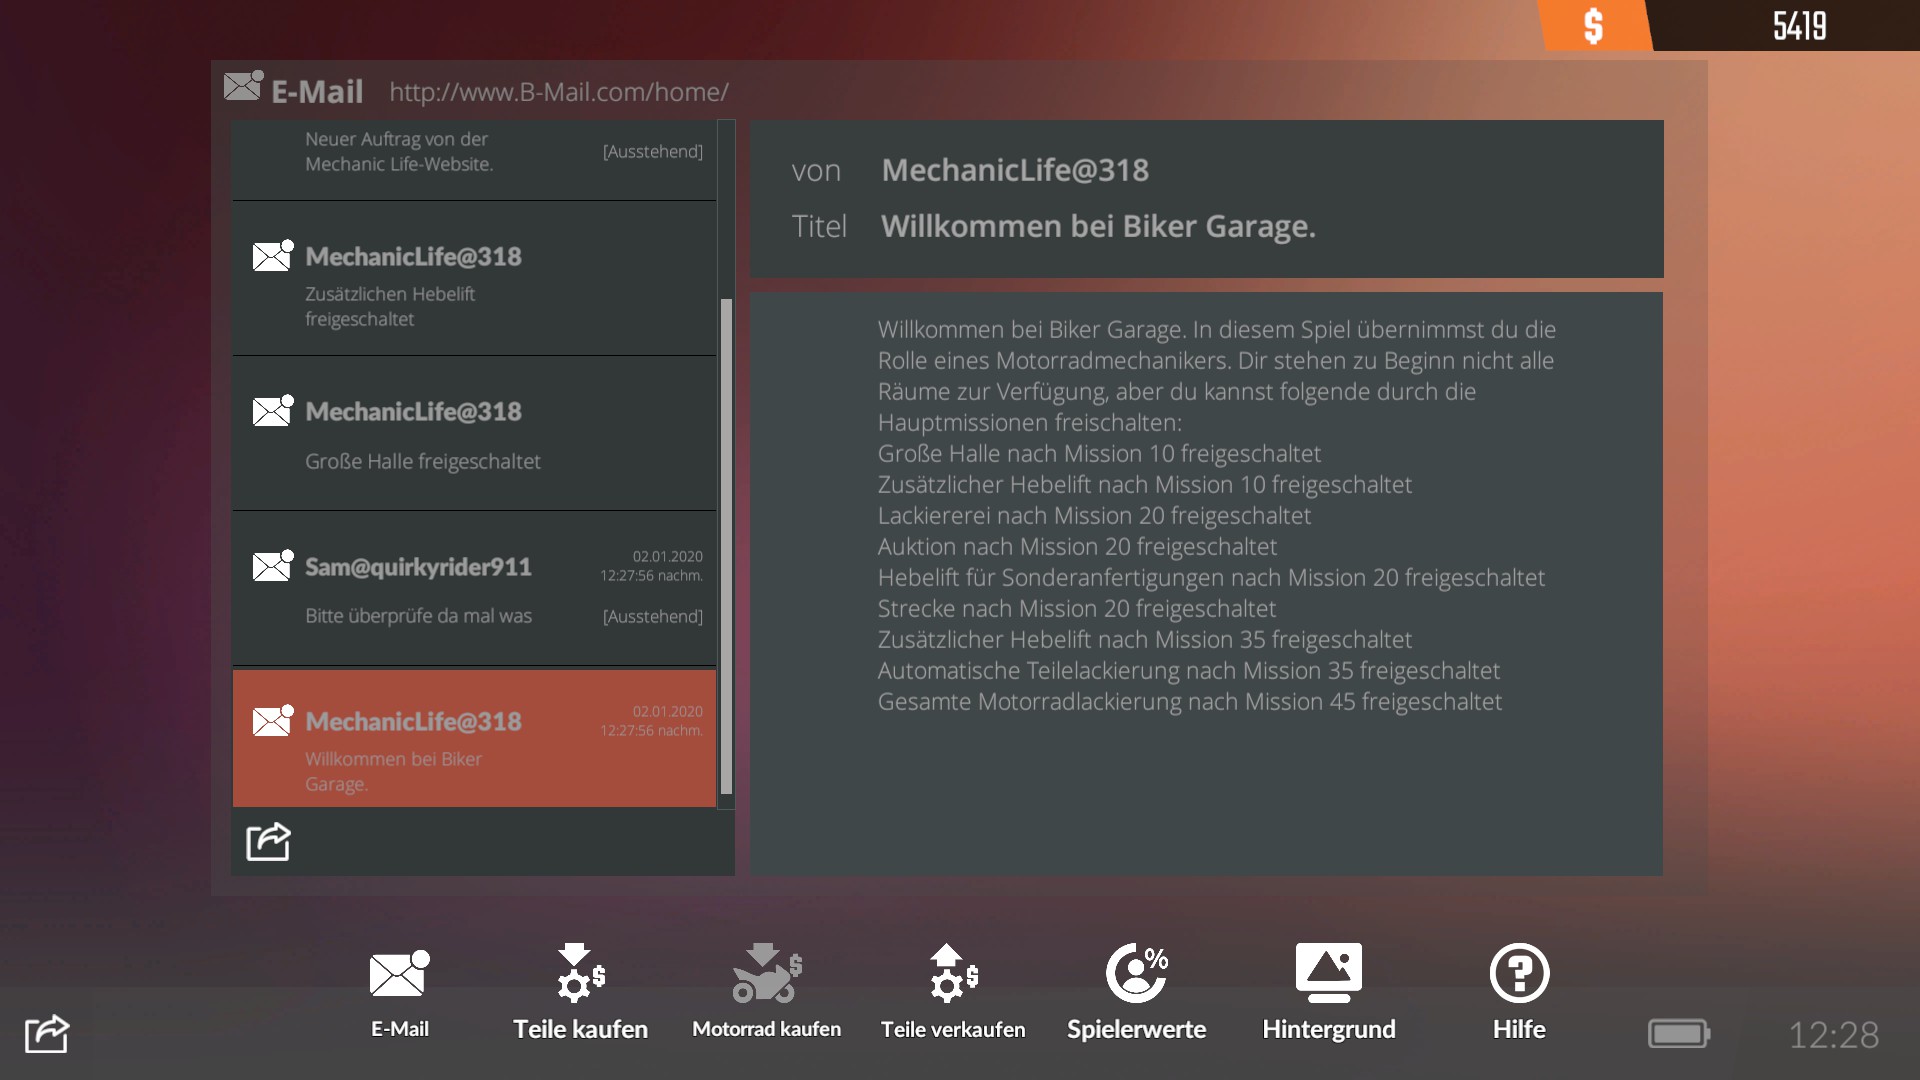Image resolution: width=1920 pixels, height=1080 pixels.
Task: Open Motorrad kaufen store
Action: [x=766, y=991]
